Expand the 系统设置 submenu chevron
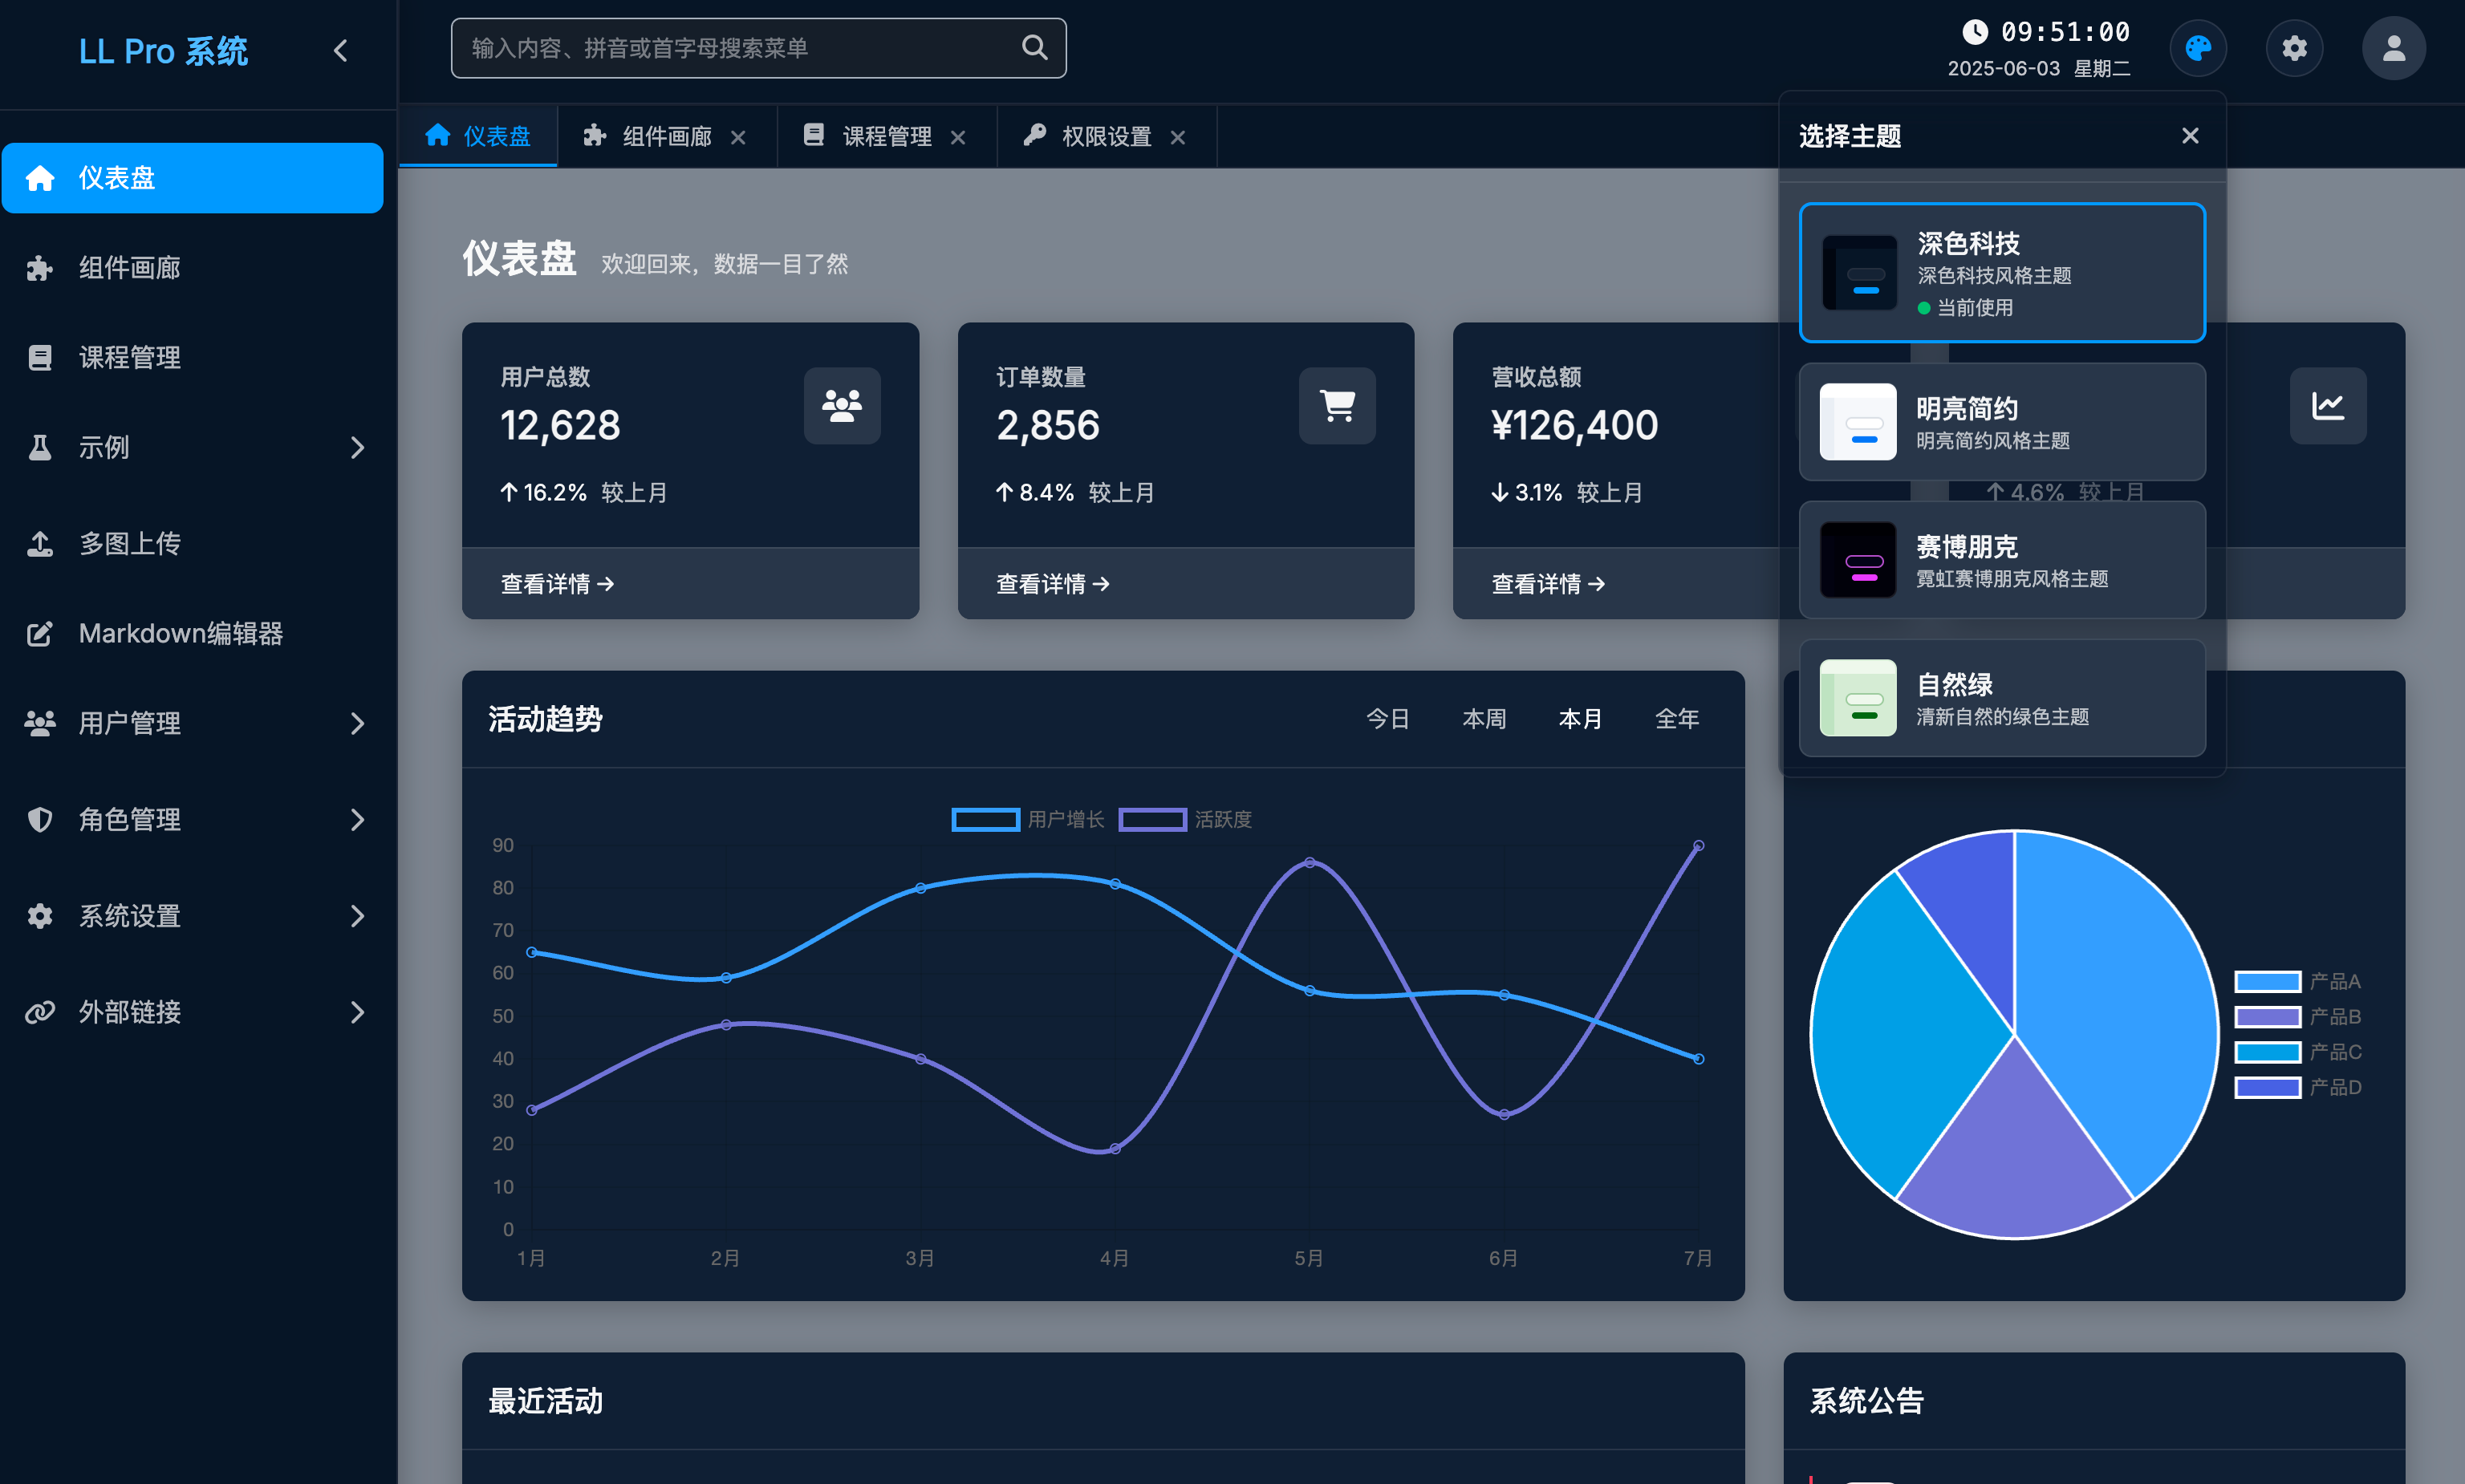 click(357, 916)
